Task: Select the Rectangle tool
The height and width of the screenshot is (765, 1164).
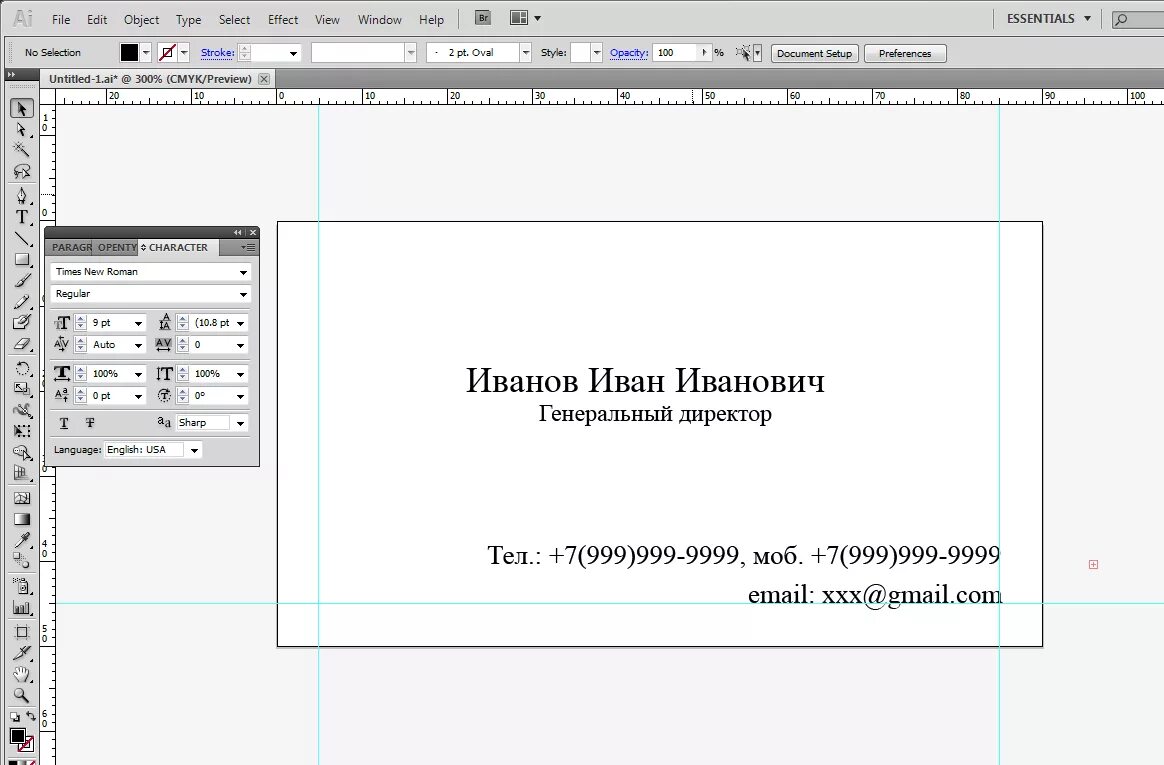Action: (x=22, y=260)
